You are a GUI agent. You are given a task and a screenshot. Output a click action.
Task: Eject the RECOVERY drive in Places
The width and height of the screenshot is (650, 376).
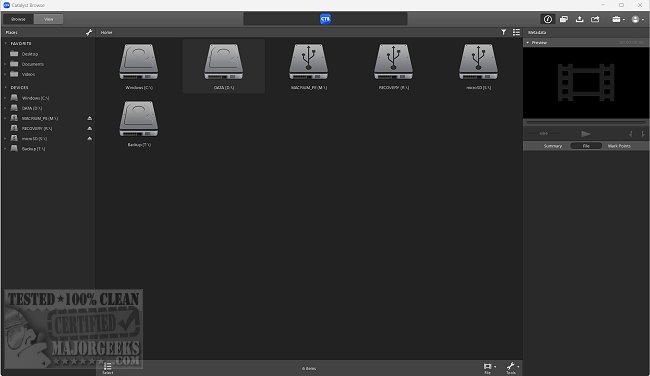[x=90, y=129]
